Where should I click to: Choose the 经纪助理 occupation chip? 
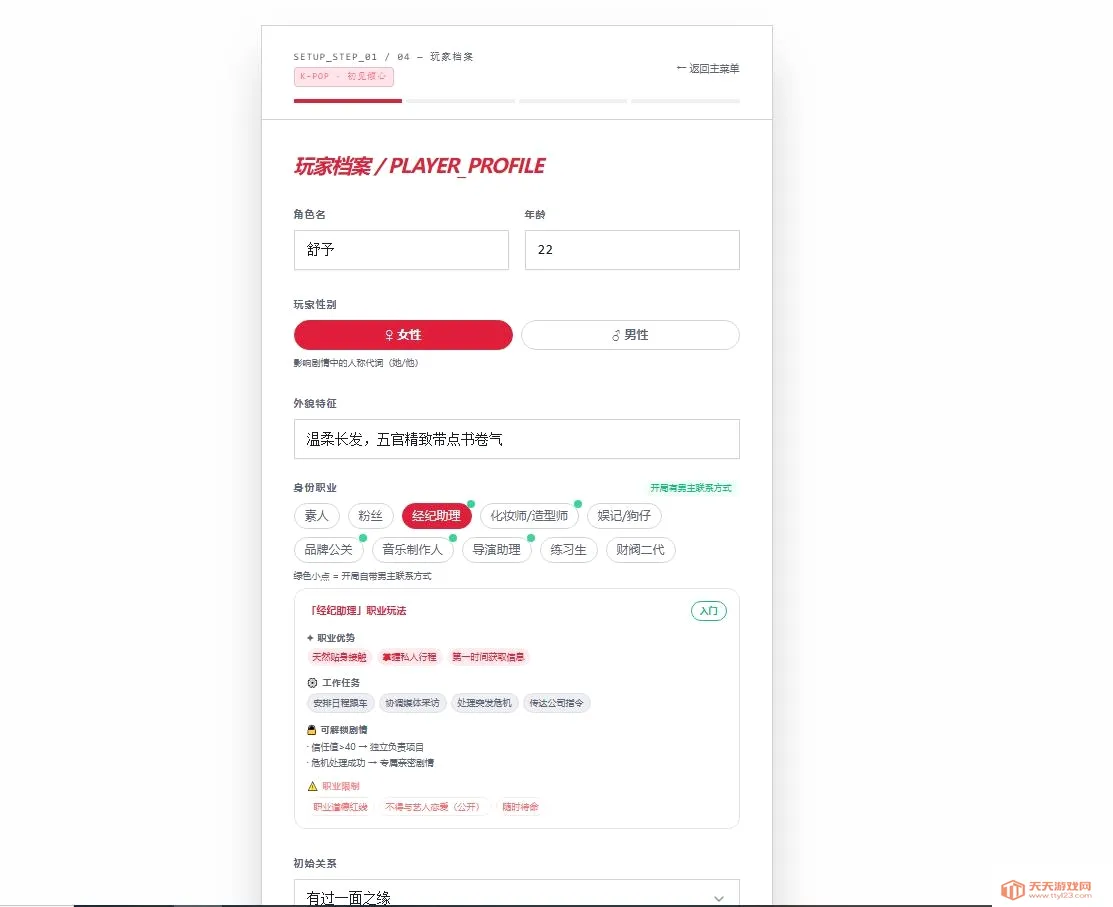(x=437, y=516)
